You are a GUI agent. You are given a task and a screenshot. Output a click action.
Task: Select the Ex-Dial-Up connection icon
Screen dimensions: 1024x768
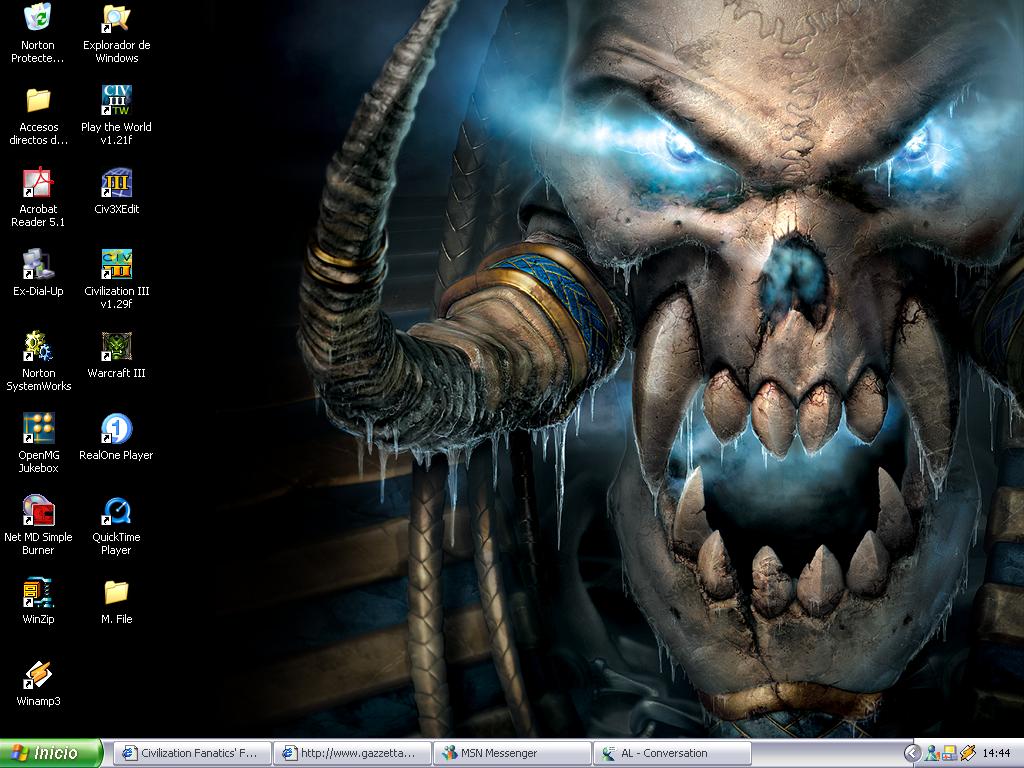tap(38, 264)
